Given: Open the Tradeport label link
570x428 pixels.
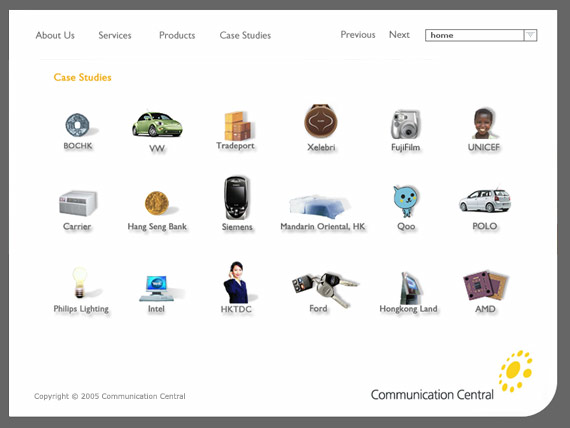Looking at the screenshot, I should point(235,146).
